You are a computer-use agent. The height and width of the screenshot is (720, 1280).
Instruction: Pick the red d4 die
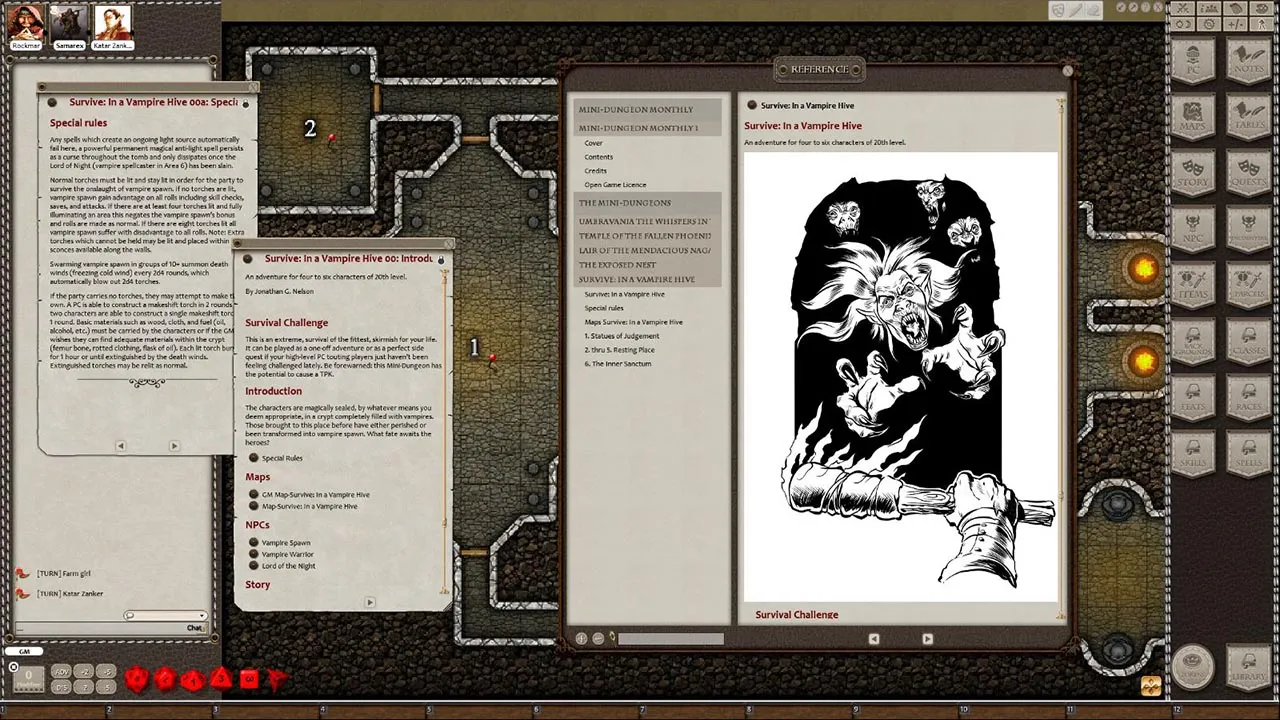[277, 680]
